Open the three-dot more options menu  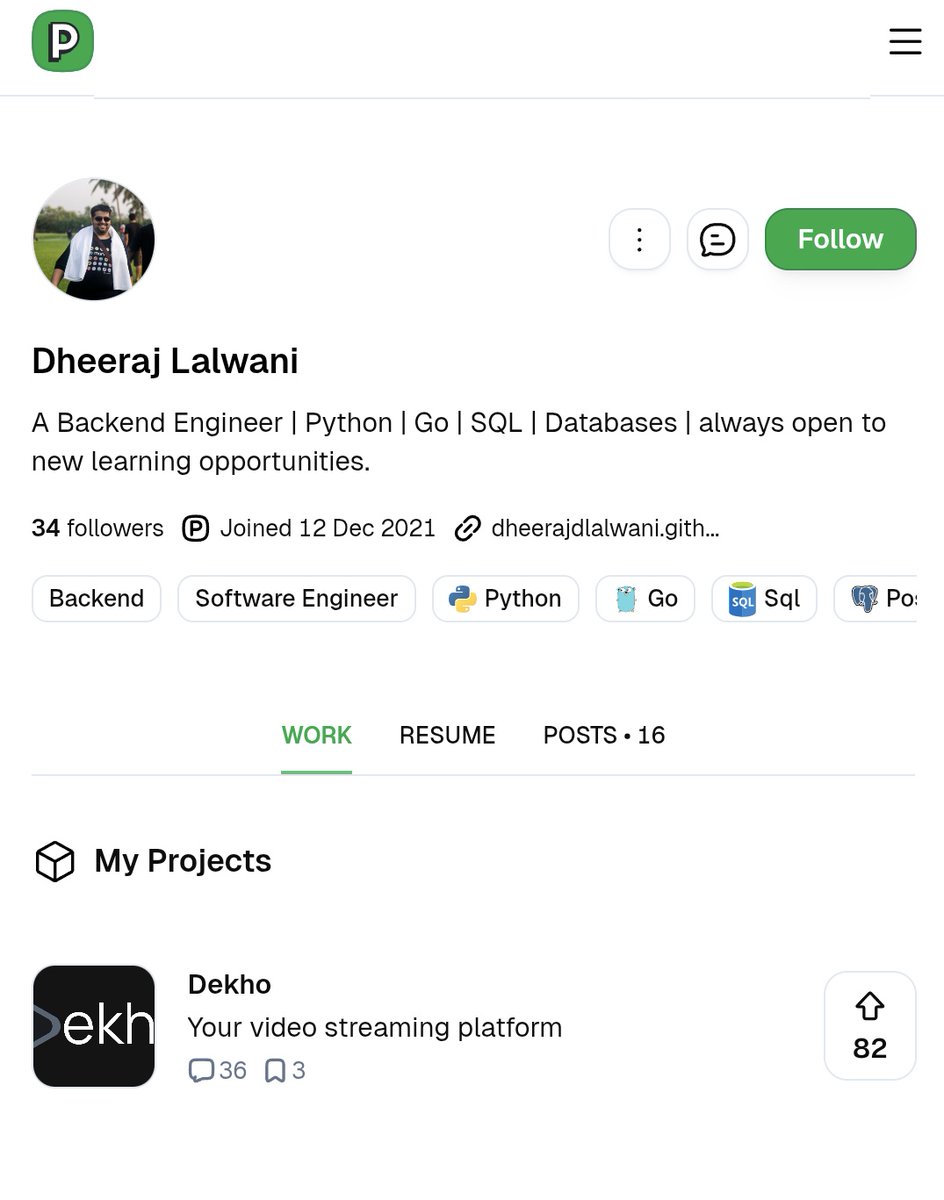coord(639,239)
